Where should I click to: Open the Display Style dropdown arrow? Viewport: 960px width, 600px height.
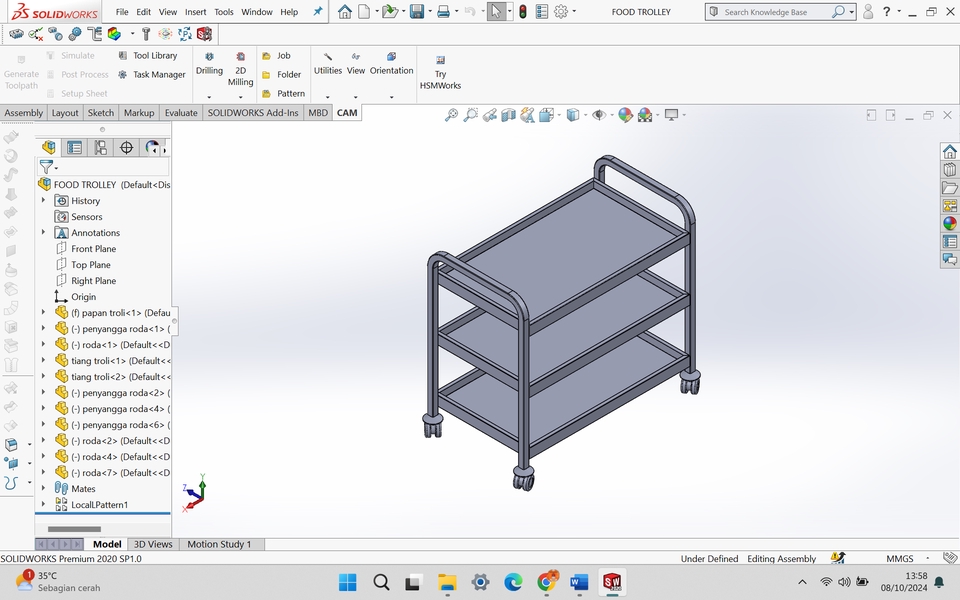tap(585, 114)
